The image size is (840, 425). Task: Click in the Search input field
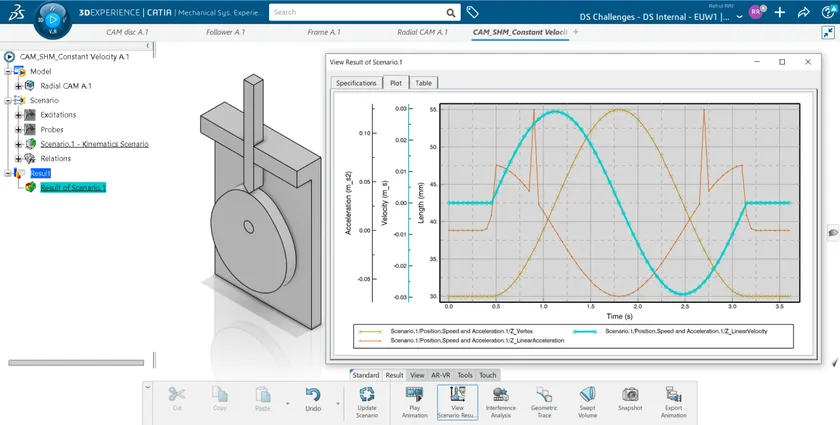pos(357,12)
